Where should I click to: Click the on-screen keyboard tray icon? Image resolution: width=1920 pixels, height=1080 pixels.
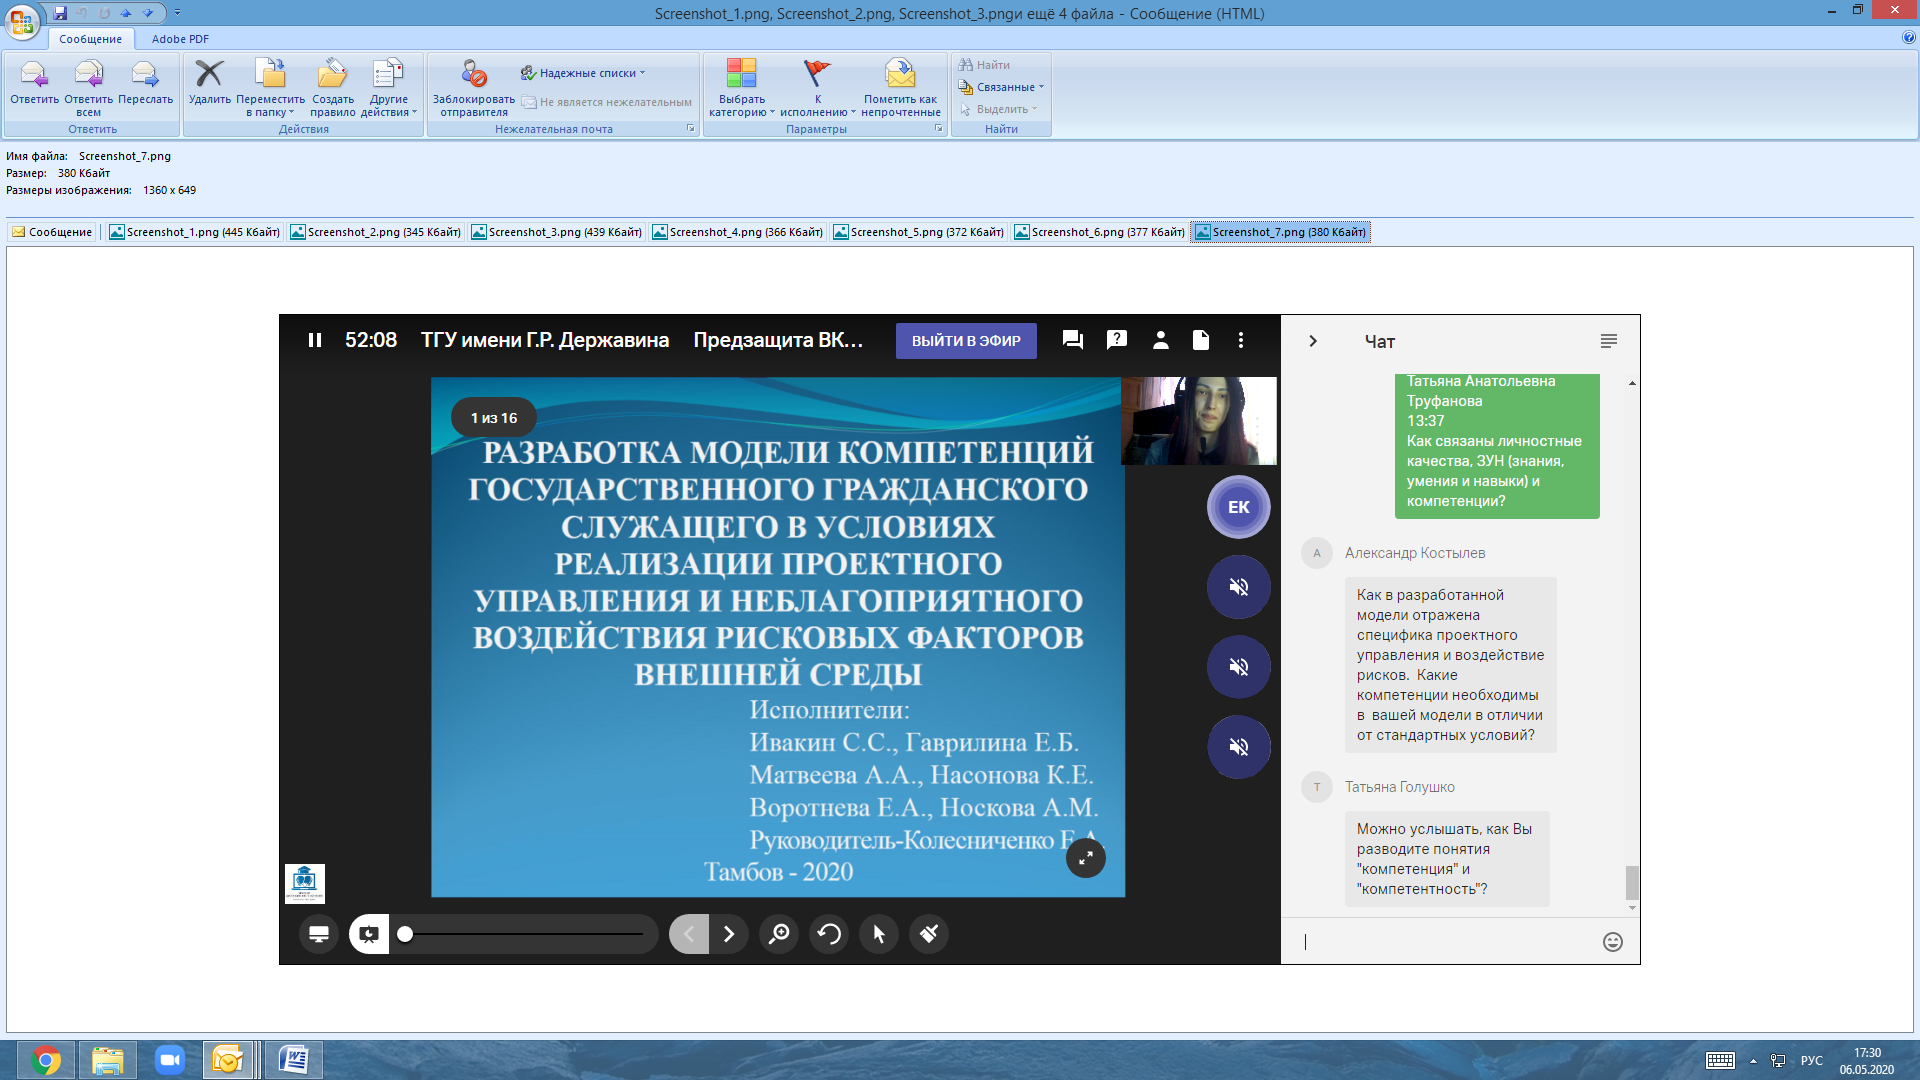[1720, 1060]
